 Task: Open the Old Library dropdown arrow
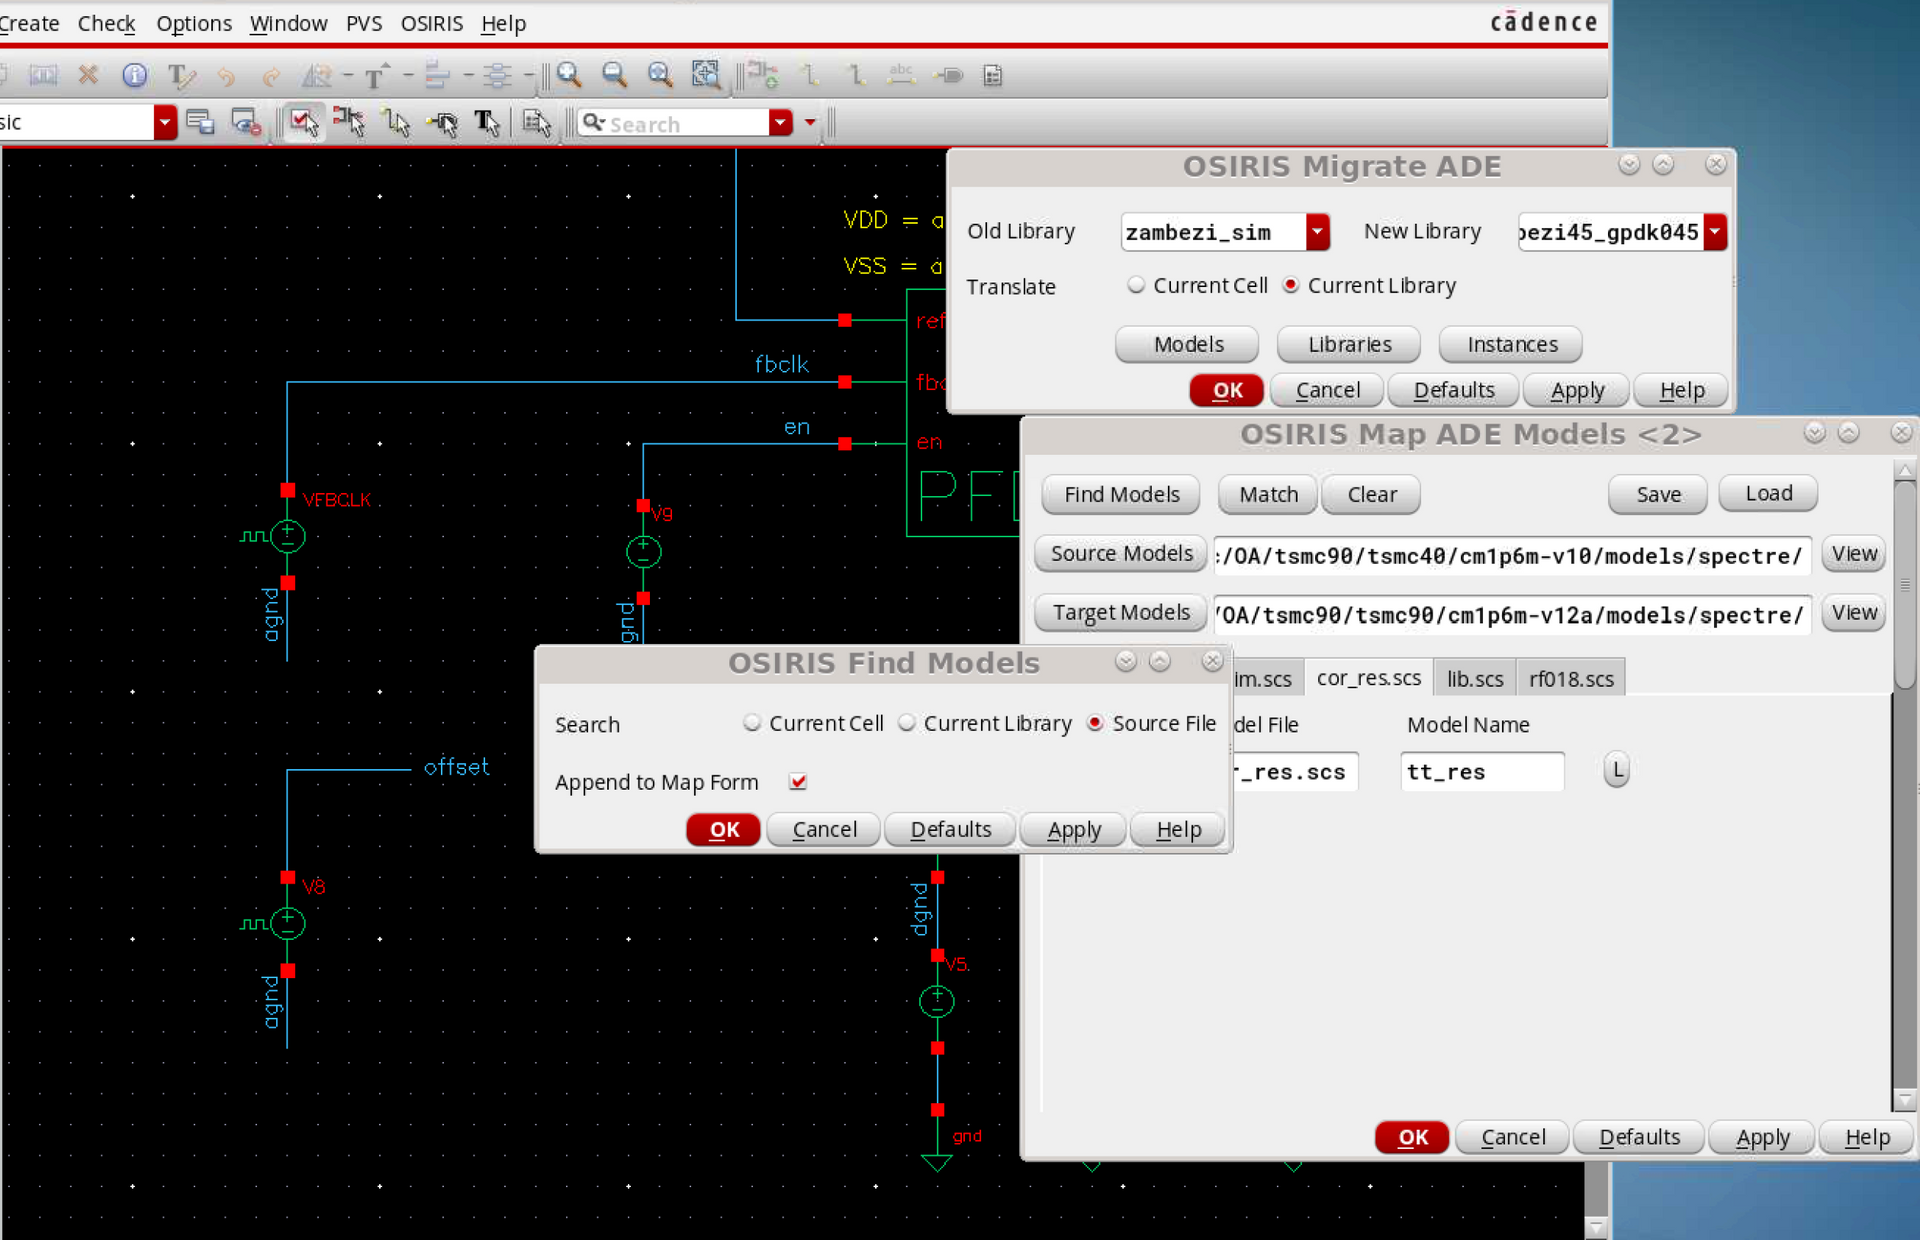[x=1317, y=232]
